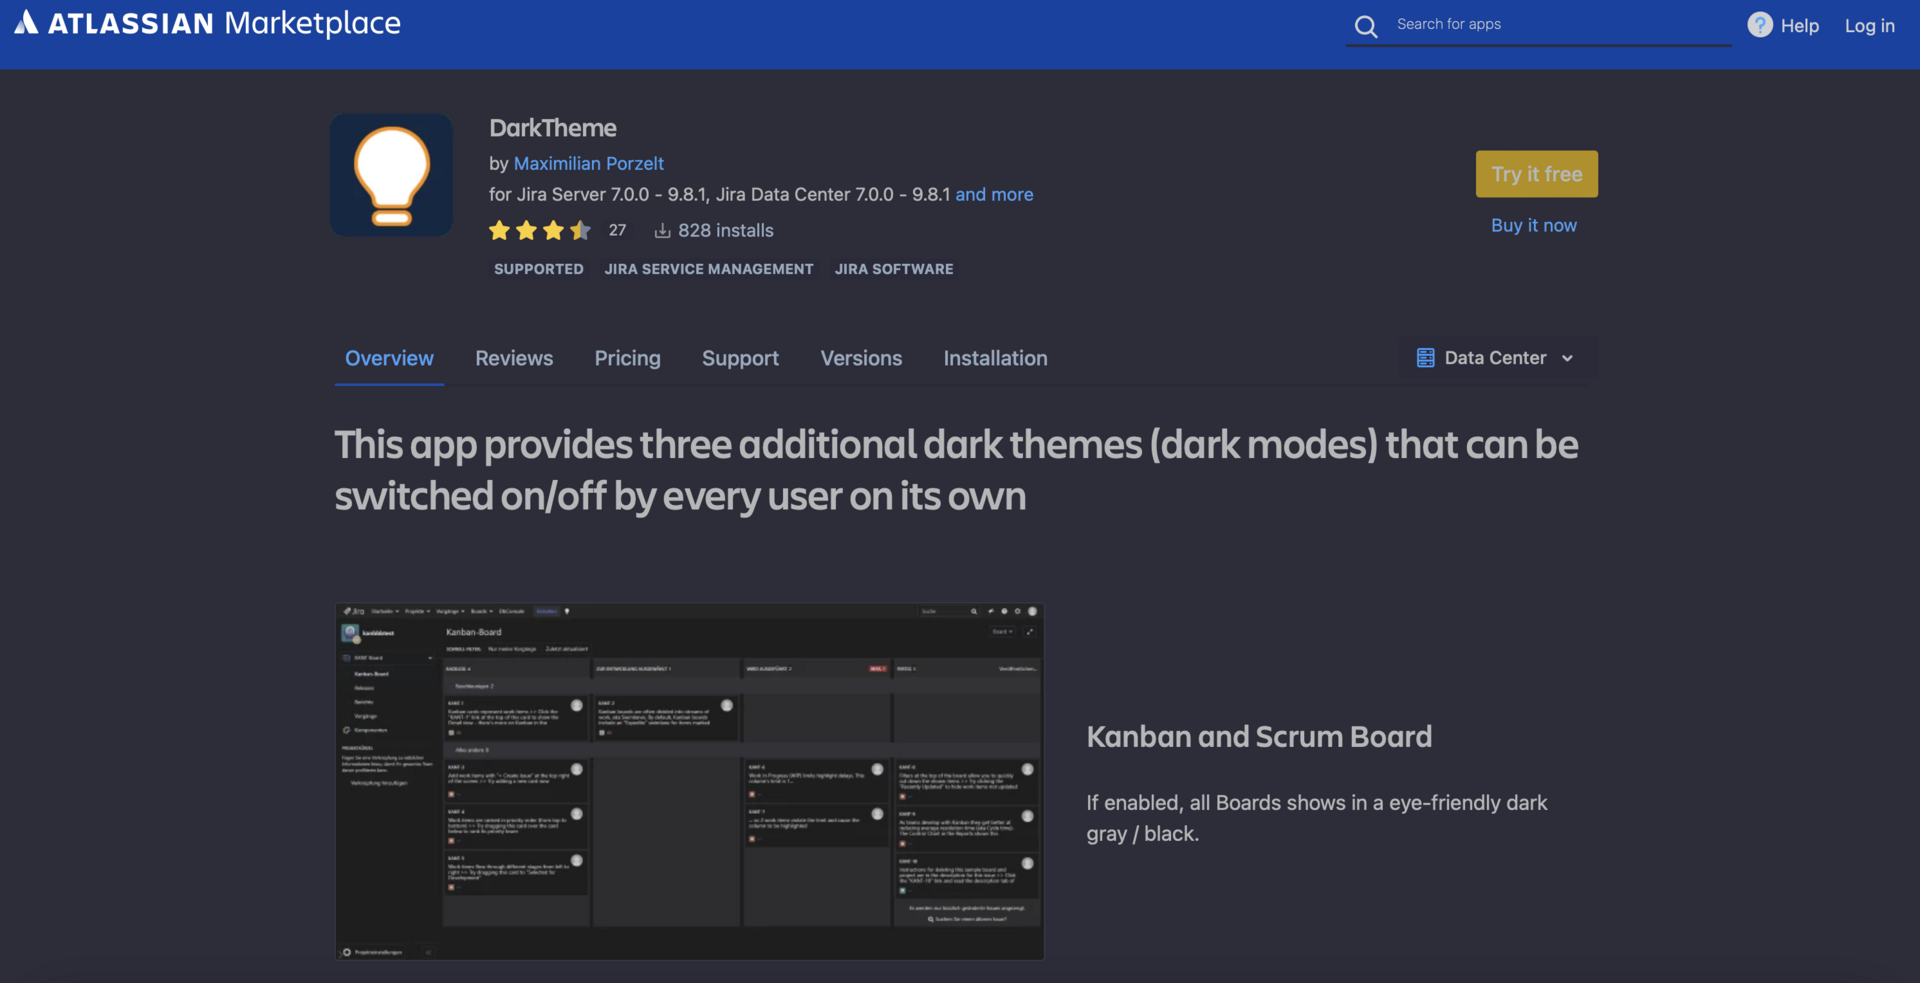Open the Kanban board screenshot thumbnail

point(689,781)
